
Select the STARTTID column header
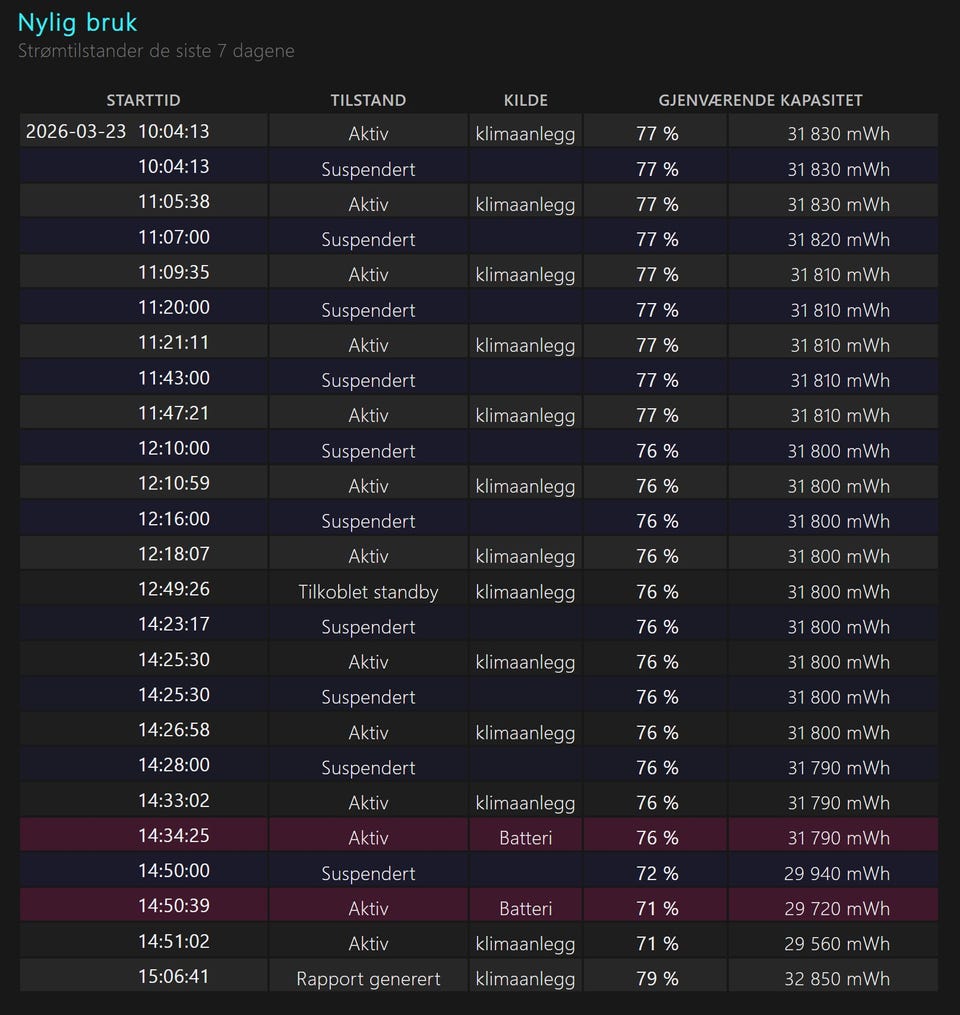point(143,100)
